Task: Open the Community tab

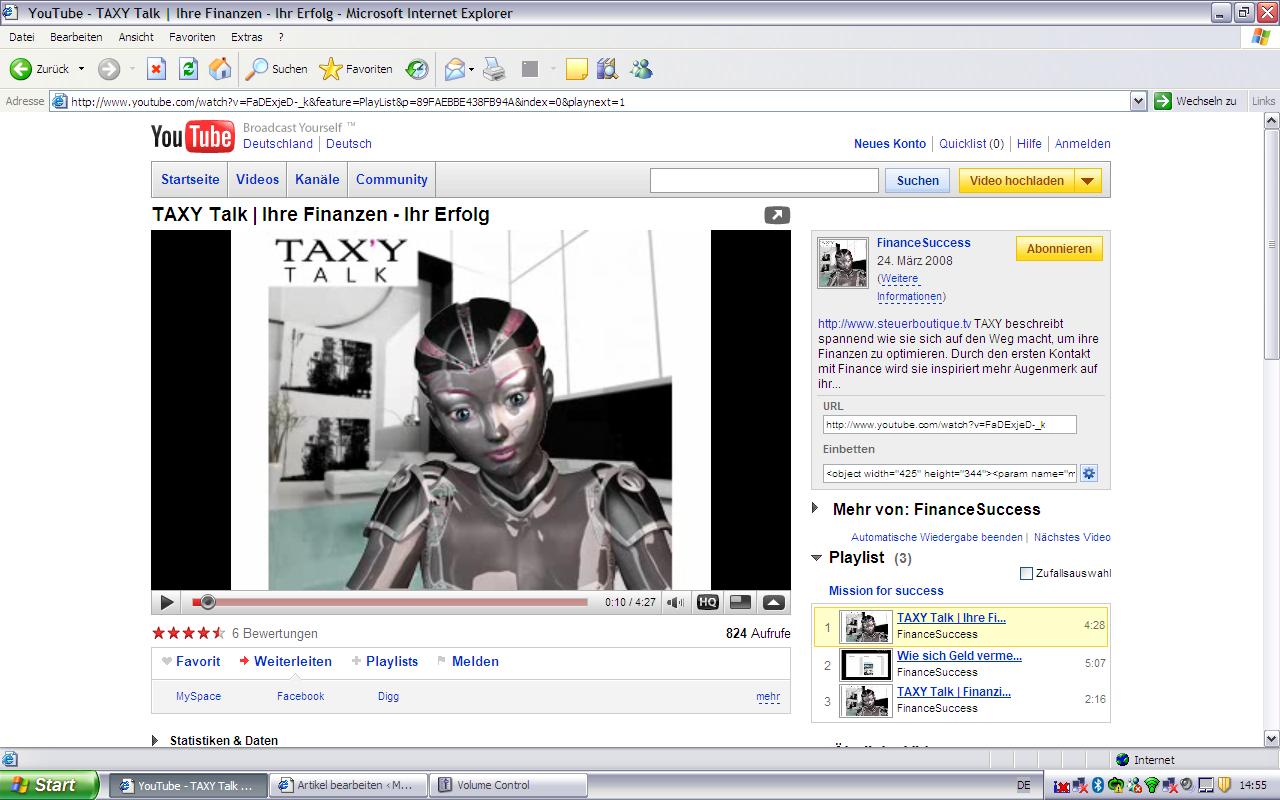Action: 392,180
